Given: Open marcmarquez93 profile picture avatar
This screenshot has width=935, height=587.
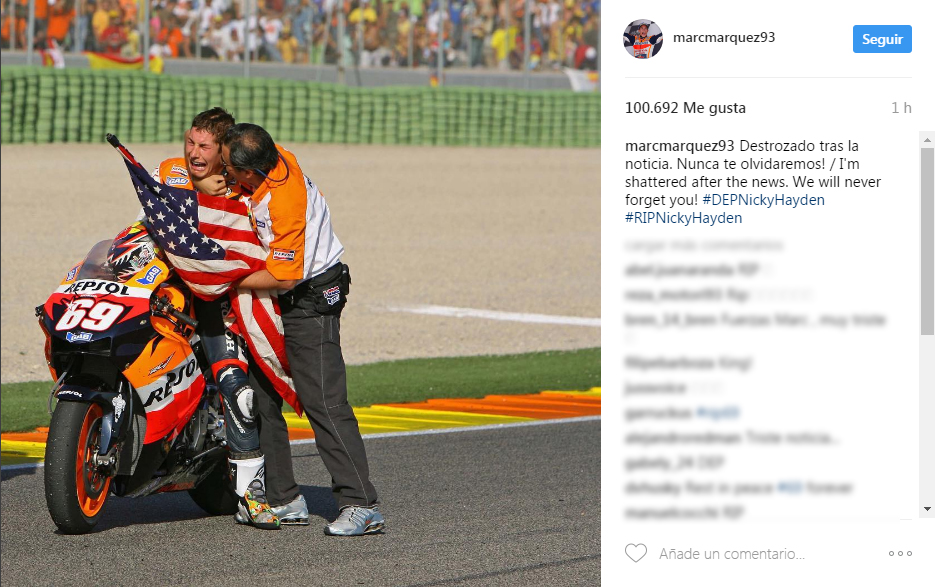Looking at the screenshot, I should tap(643, 39).
